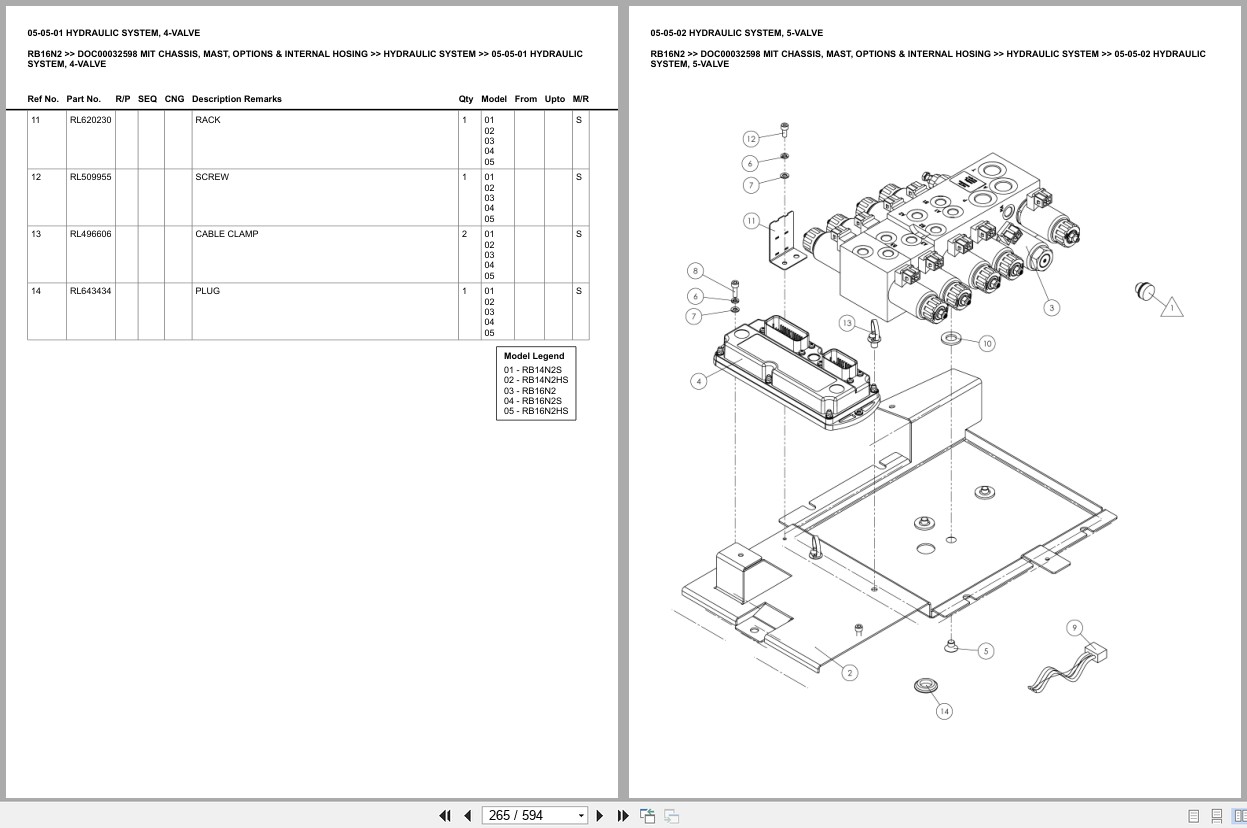Switch to two-page facing view

tap(1239, 816)
